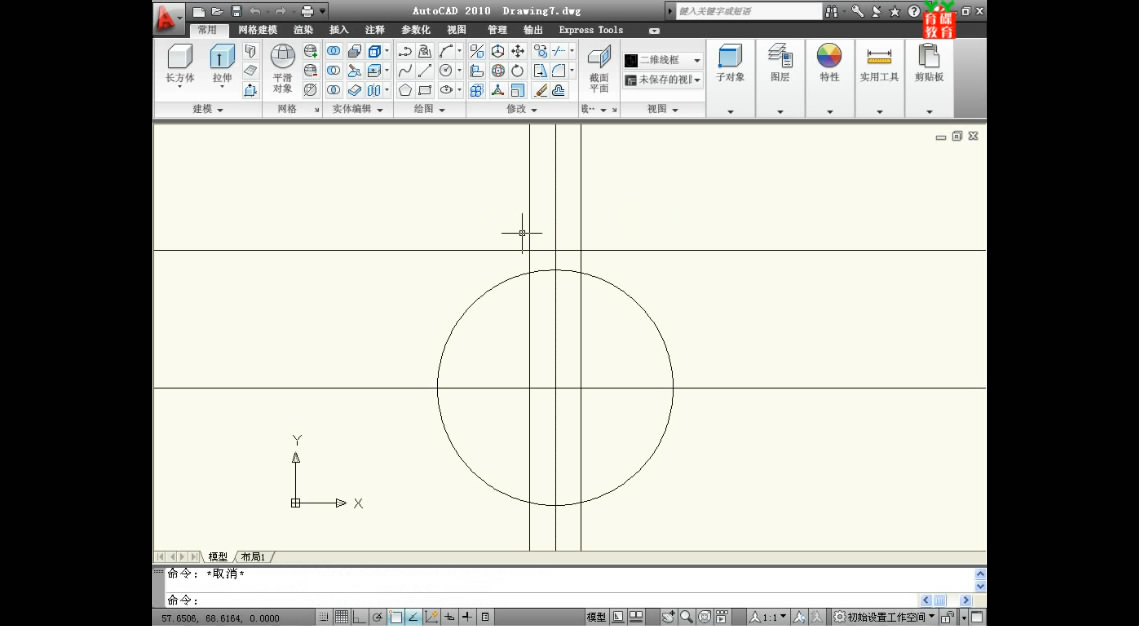Toggle snap mode in status bar
1139x626 pixels.
325,617
